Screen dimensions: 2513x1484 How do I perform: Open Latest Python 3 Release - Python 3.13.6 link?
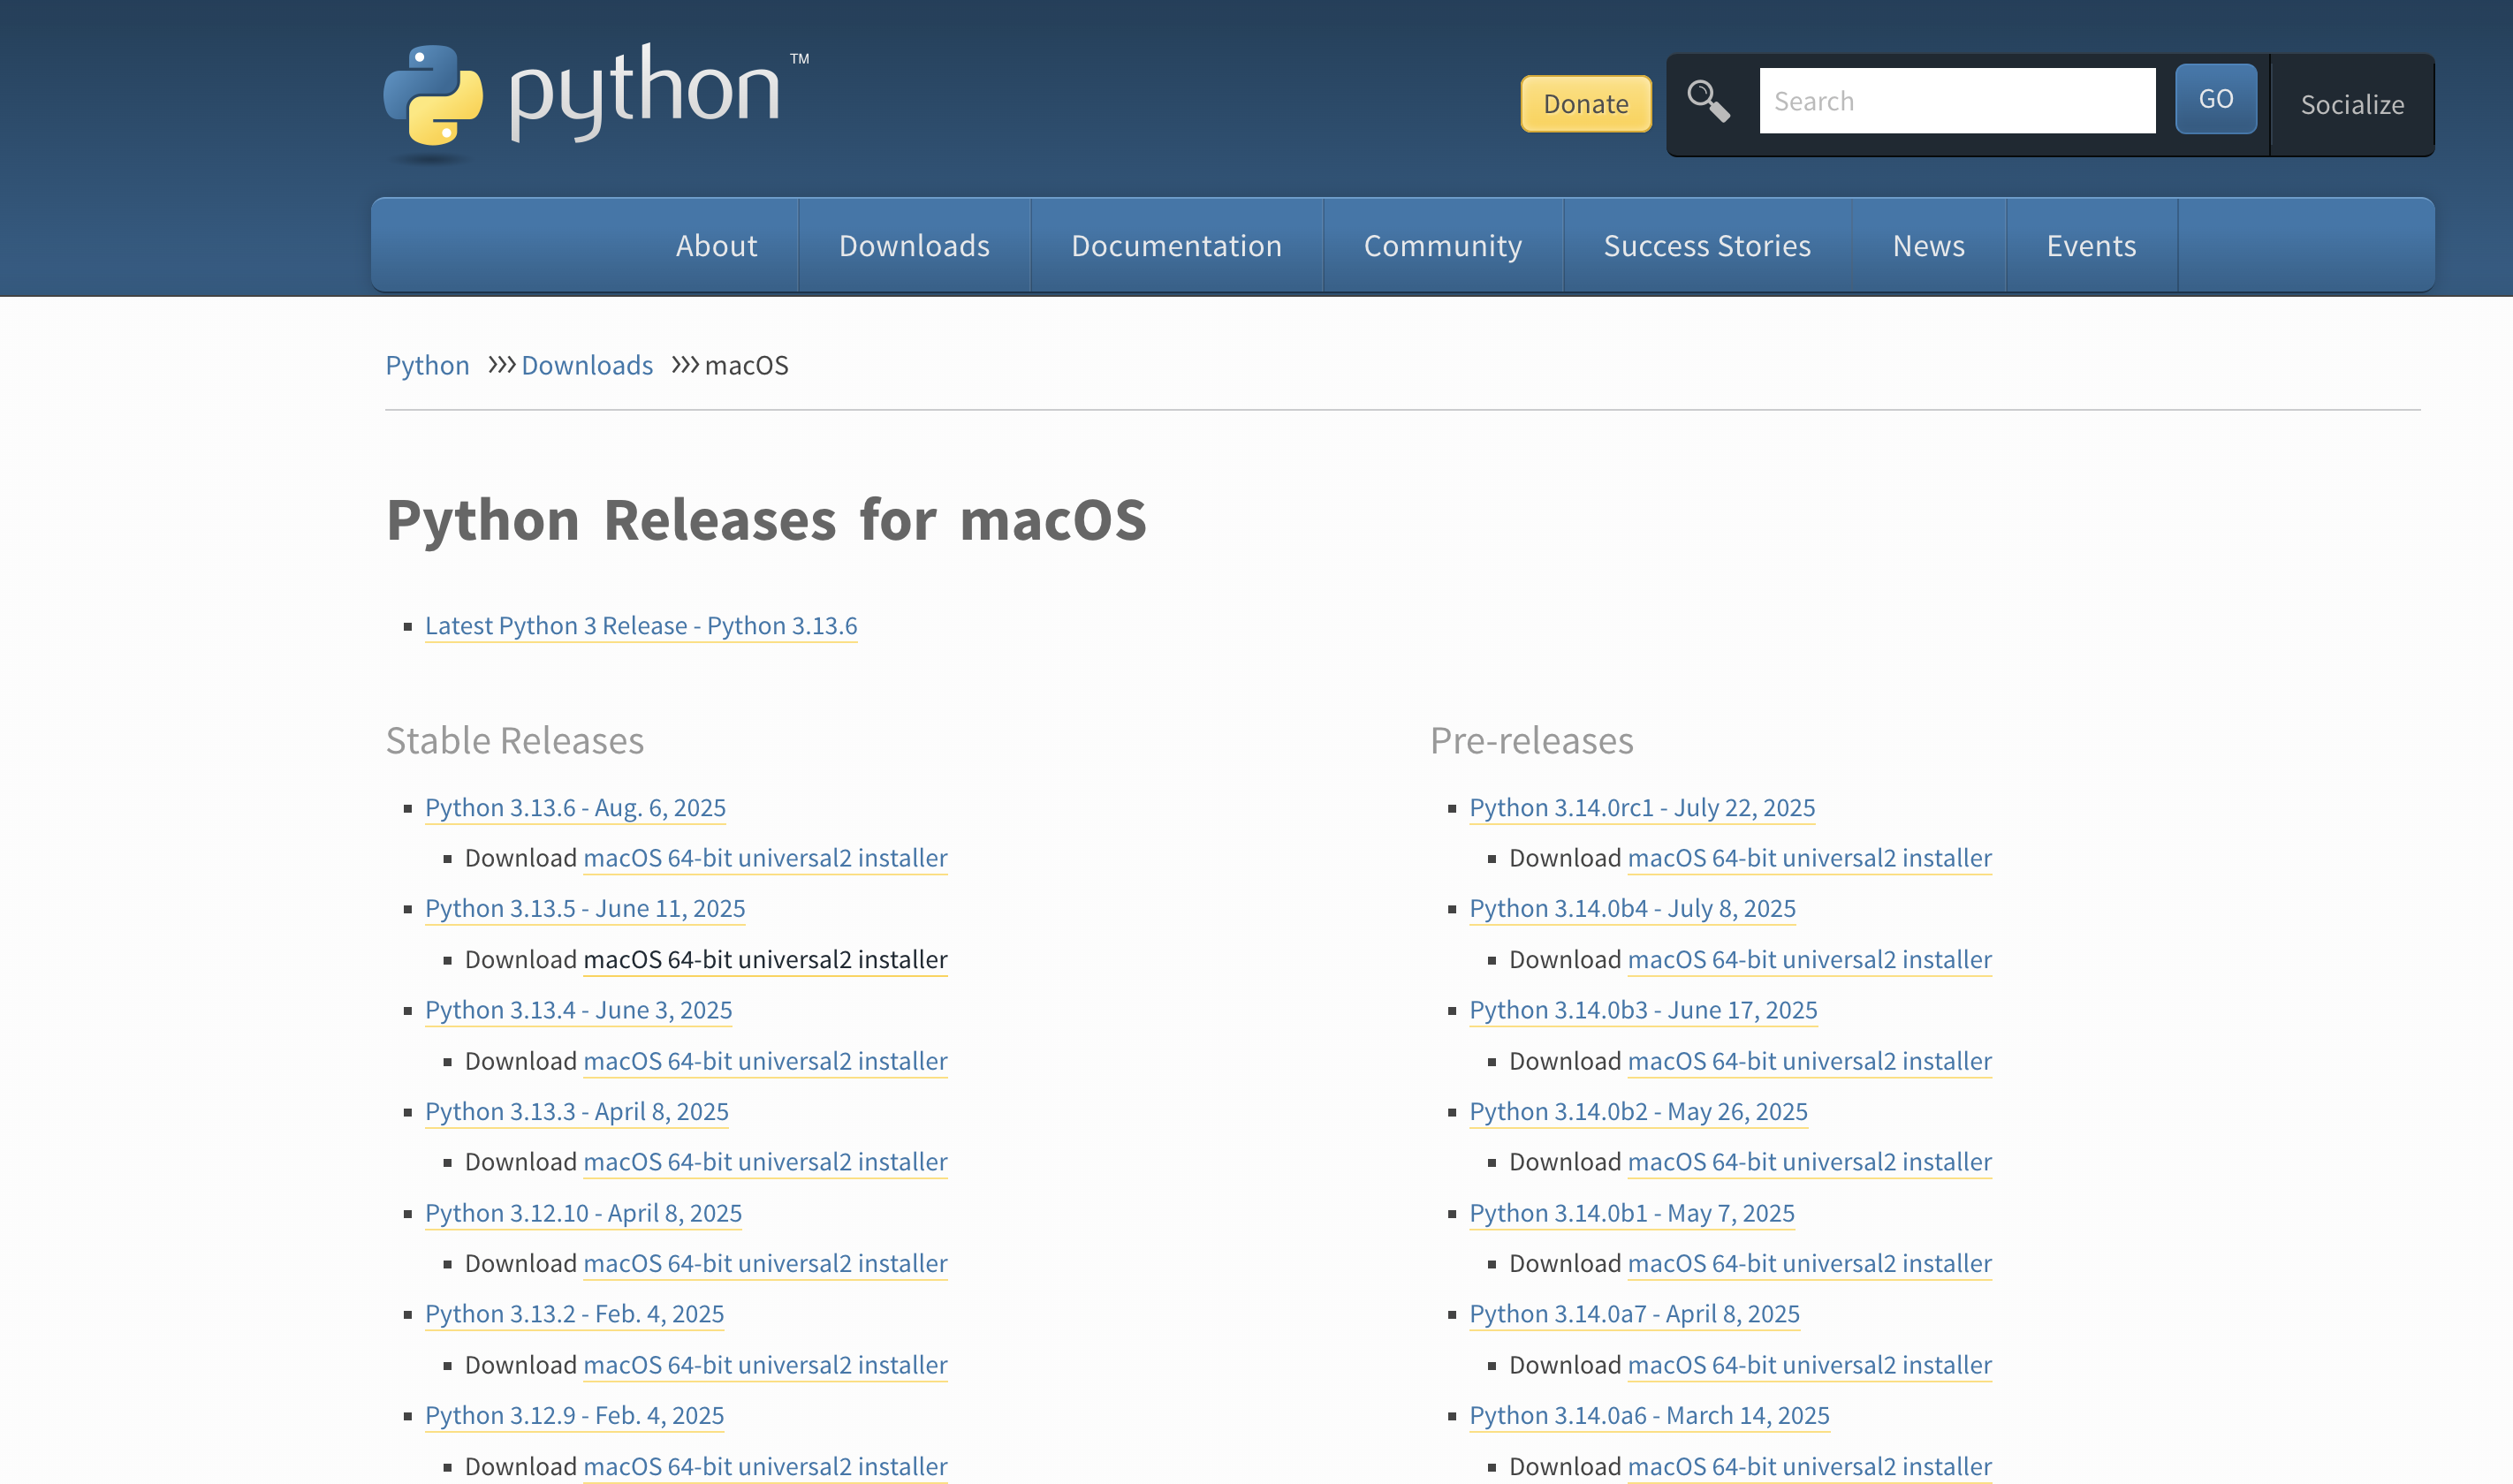pos(641,626)
